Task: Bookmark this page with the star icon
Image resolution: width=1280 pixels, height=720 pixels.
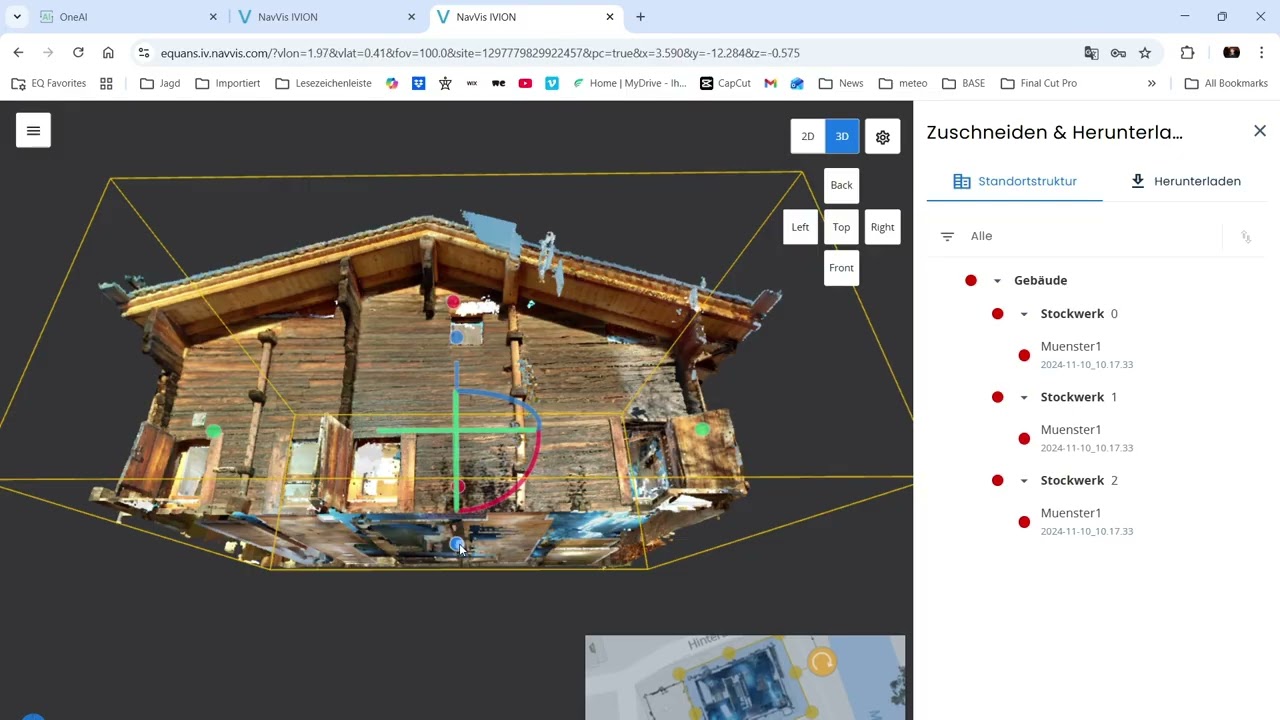Action: (x=1145, y=53)
